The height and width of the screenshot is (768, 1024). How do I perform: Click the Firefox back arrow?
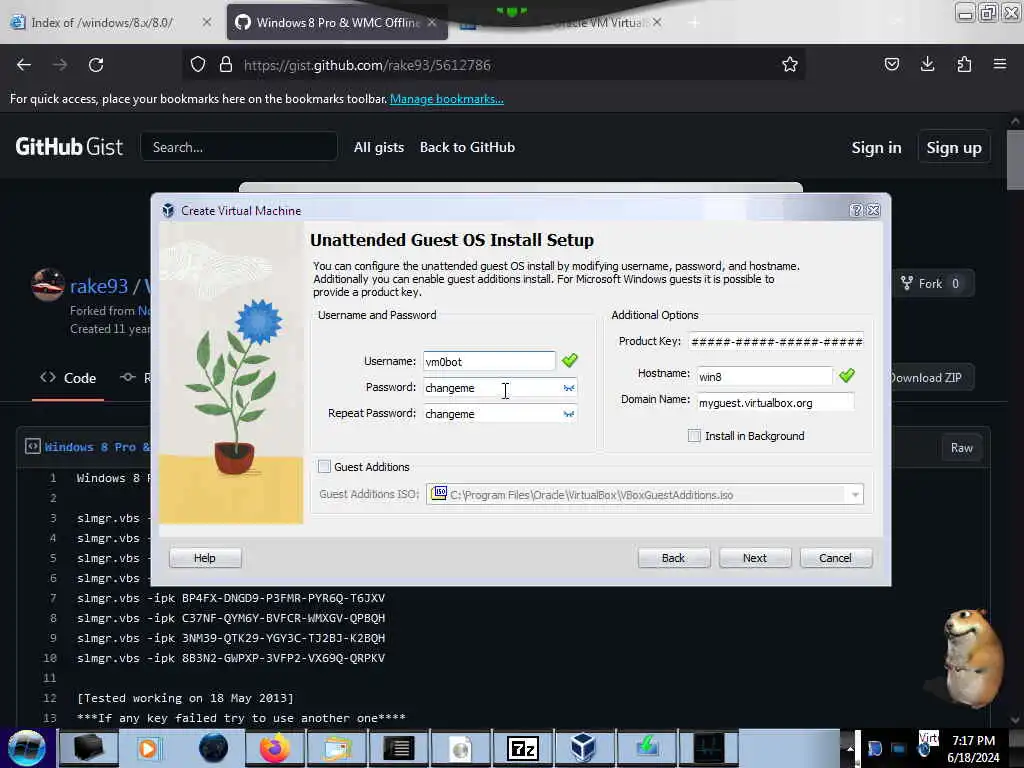coord(24,65)
